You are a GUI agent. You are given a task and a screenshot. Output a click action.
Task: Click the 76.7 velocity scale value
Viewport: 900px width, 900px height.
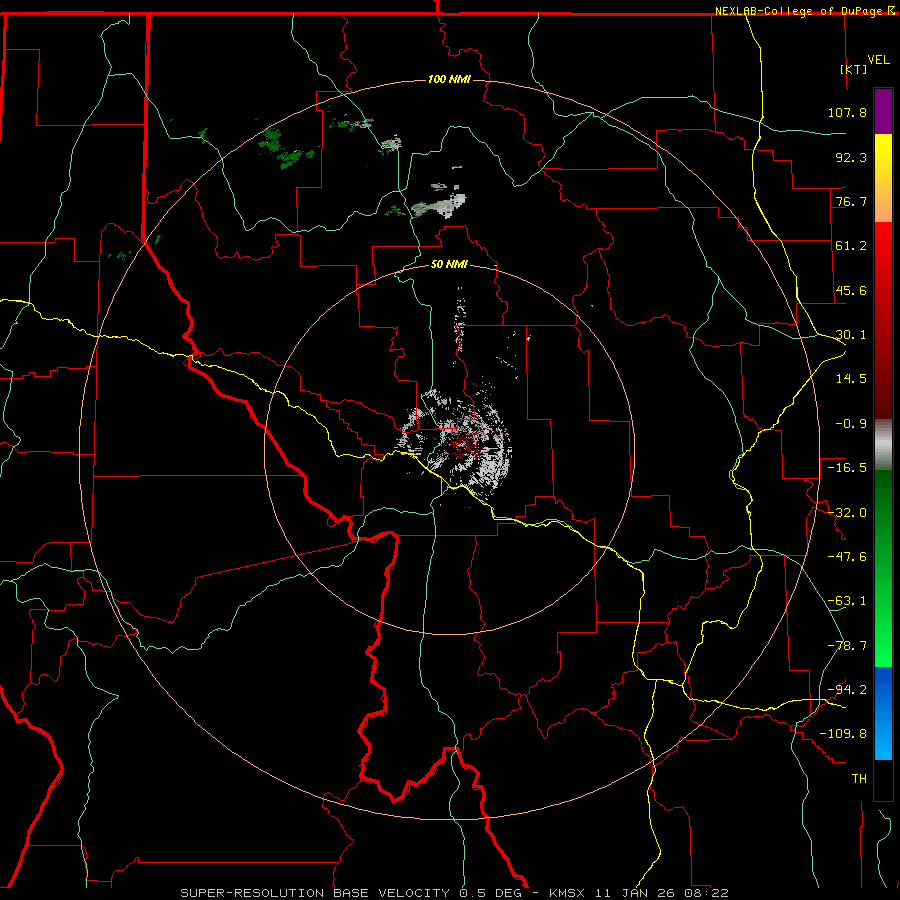point(851,201)
